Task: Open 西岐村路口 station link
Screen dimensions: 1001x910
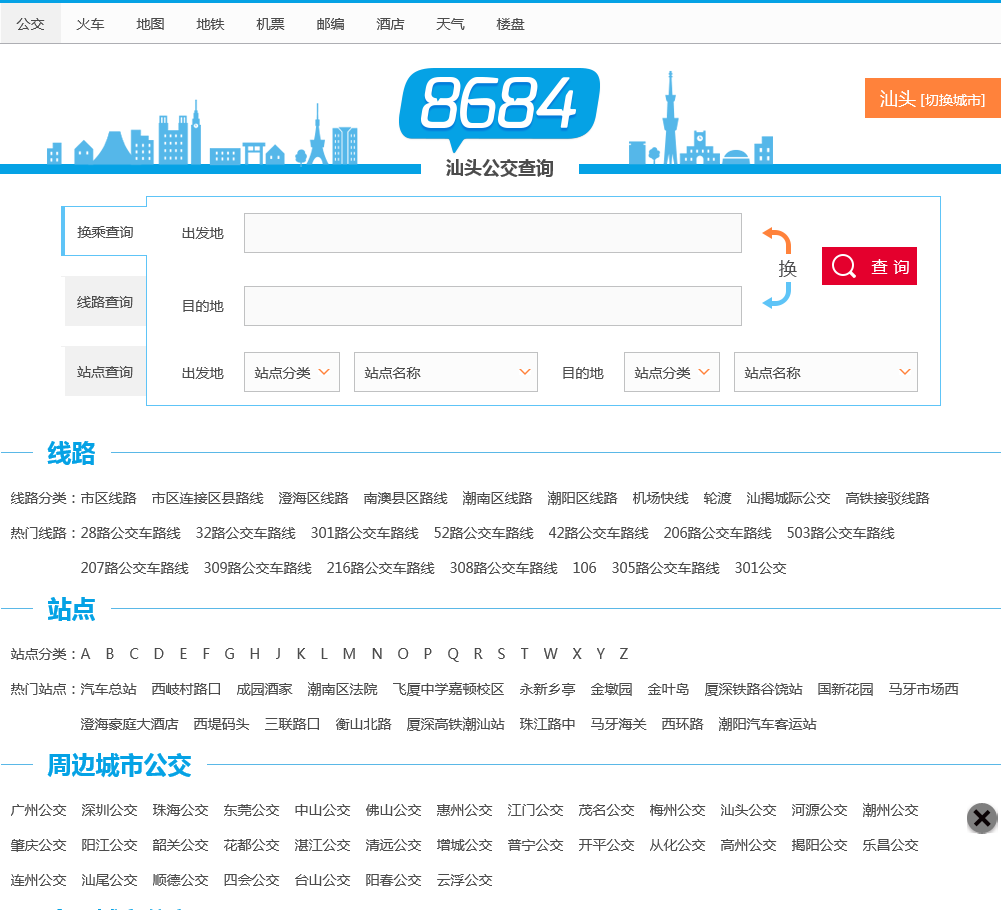Action: [186, 689]
